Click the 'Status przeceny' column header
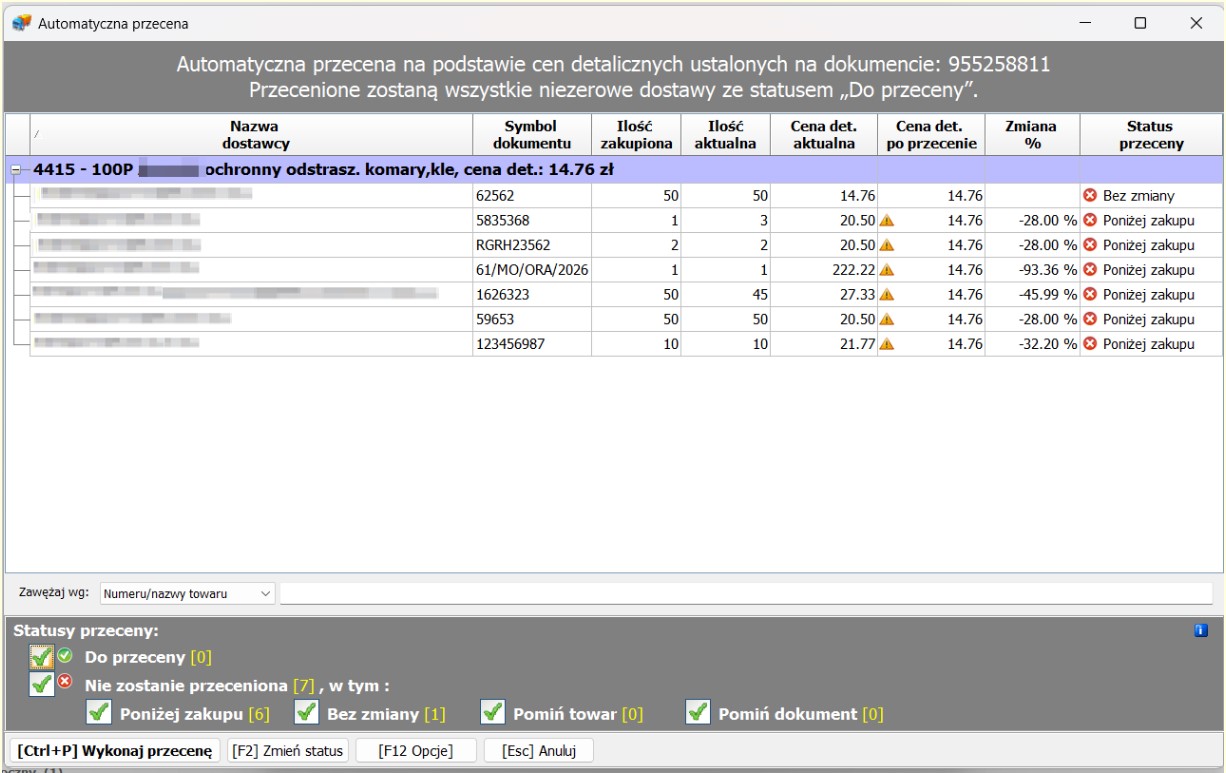 pyautogui.click(x=1150, y=135)
